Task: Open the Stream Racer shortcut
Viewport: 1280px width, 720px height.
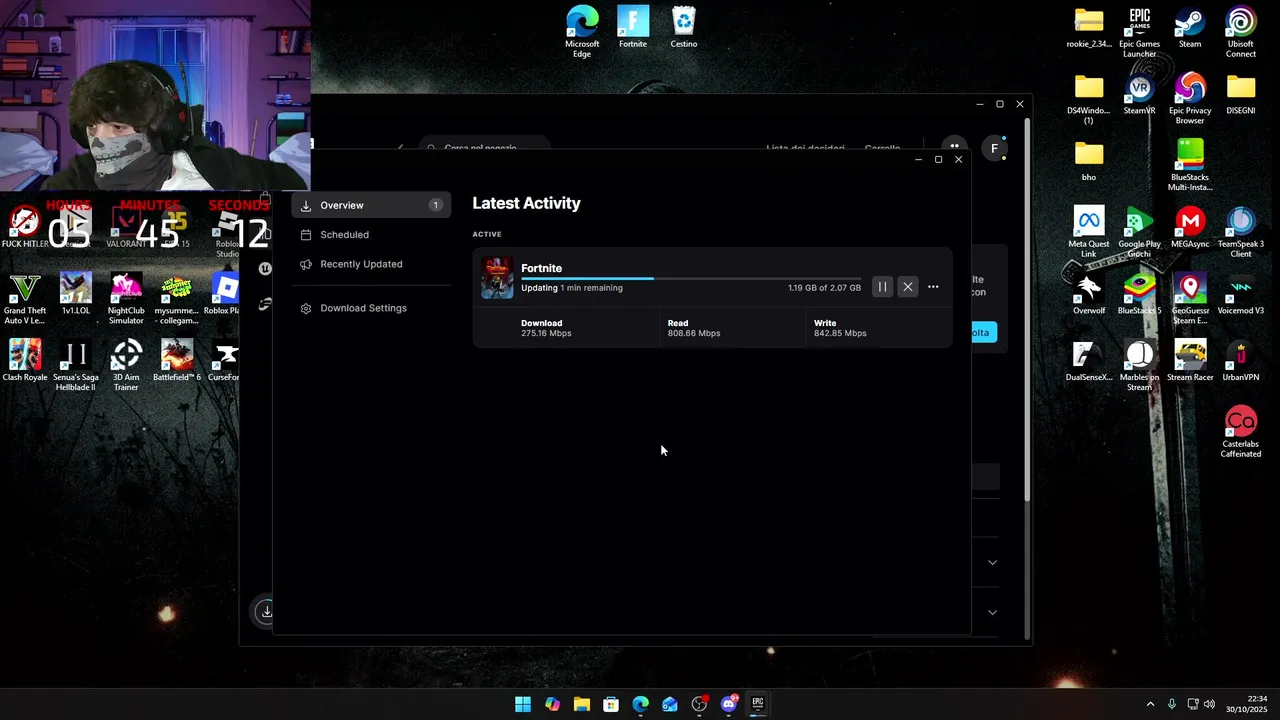Action: coord(1190,362)
